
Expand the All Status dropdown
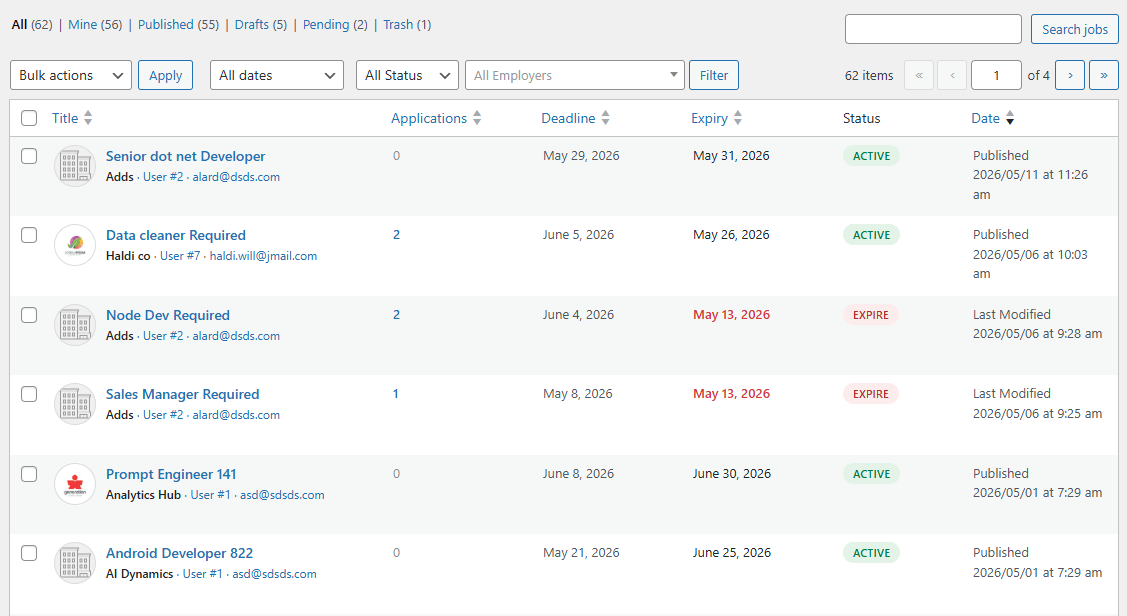tap(407, 75)
